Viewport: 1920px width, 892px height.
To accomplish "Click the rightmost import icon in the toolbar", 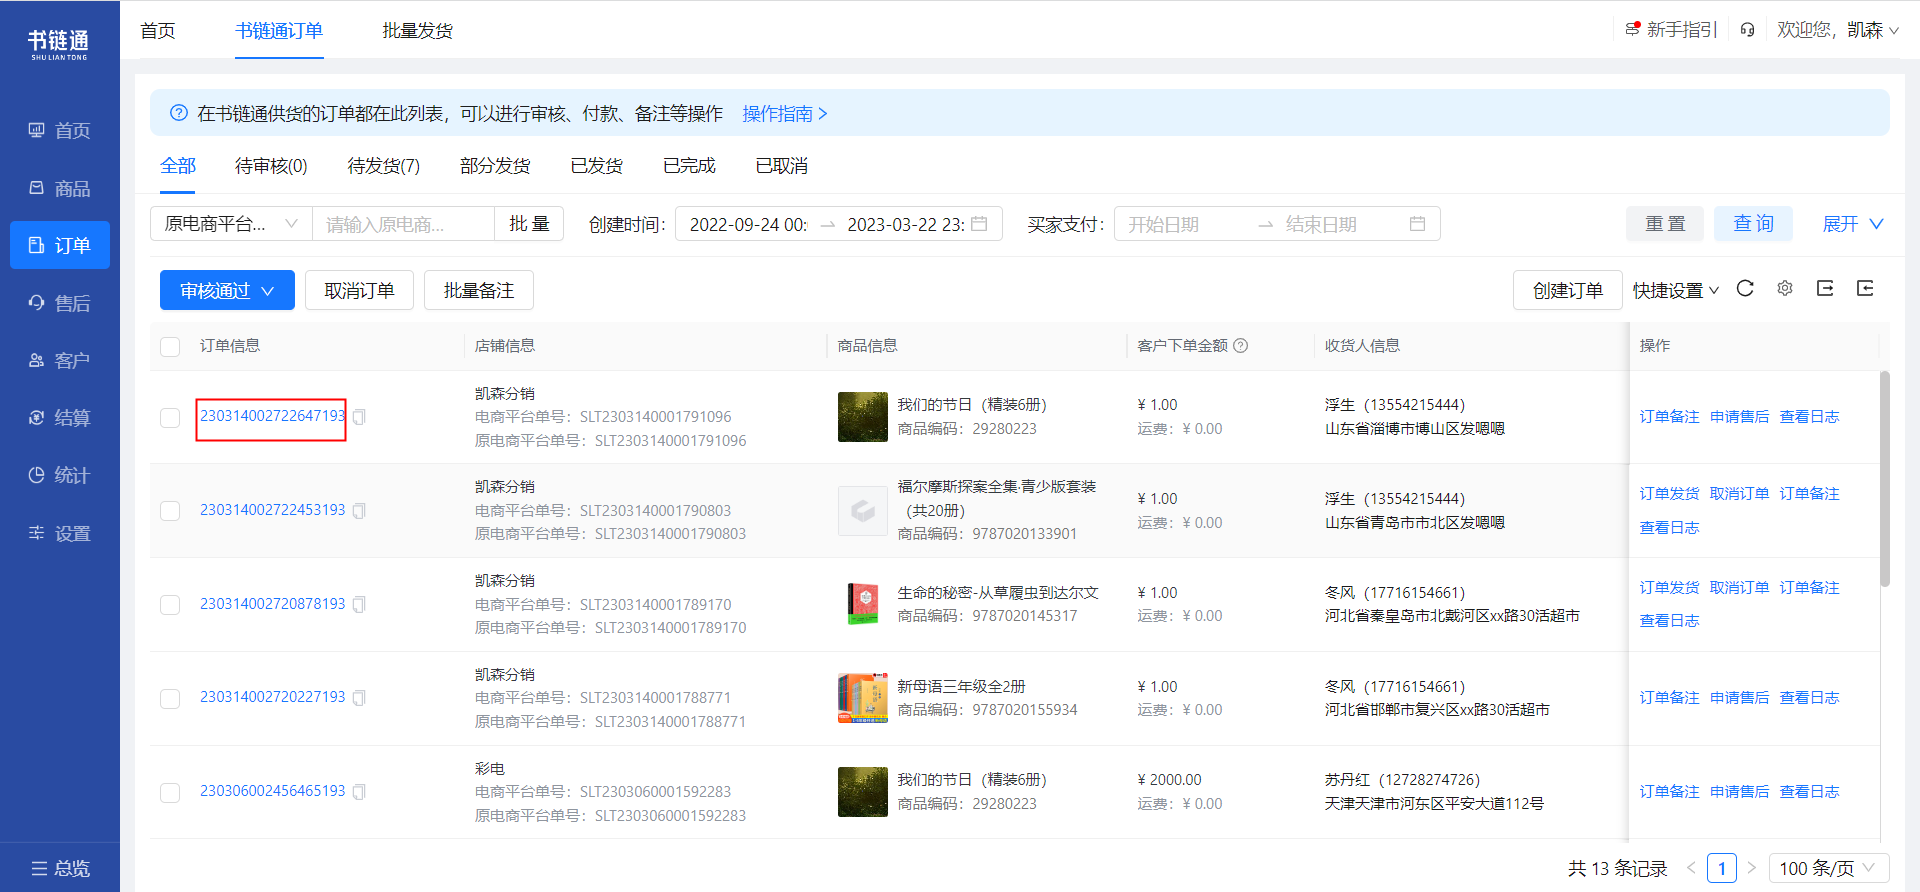I will click(1865, 289).
